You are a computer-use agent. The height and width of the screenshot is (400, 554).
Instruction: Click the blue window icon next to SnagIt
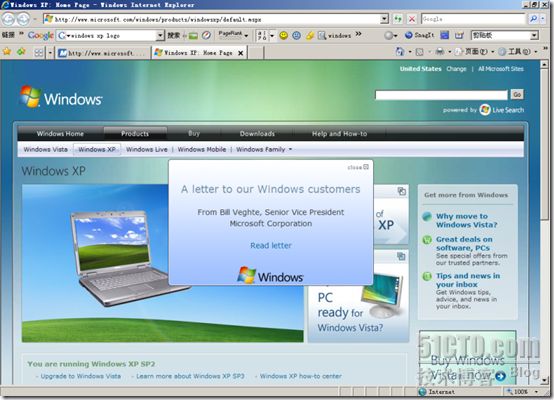(445, 35)
